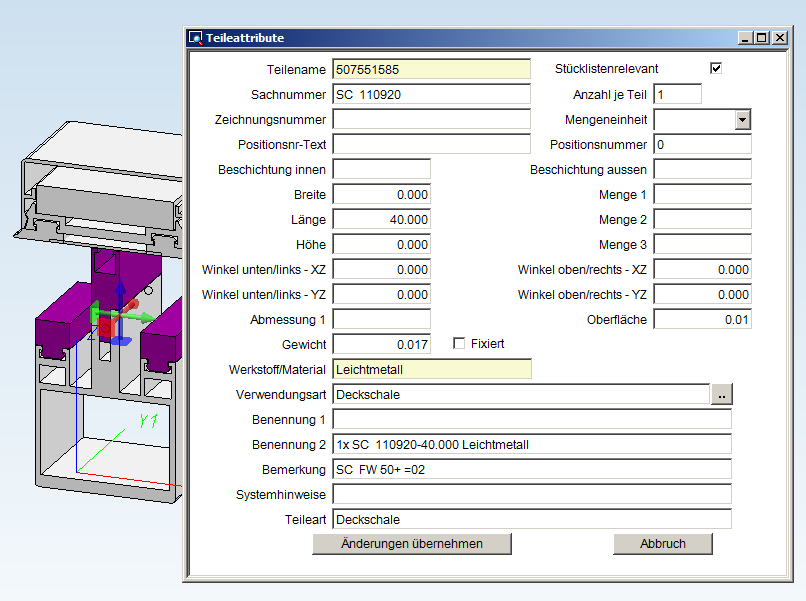This screenshot has width=806, height=601.
Task: Close the Teileattribute dialog
Action: pos(778,38)
